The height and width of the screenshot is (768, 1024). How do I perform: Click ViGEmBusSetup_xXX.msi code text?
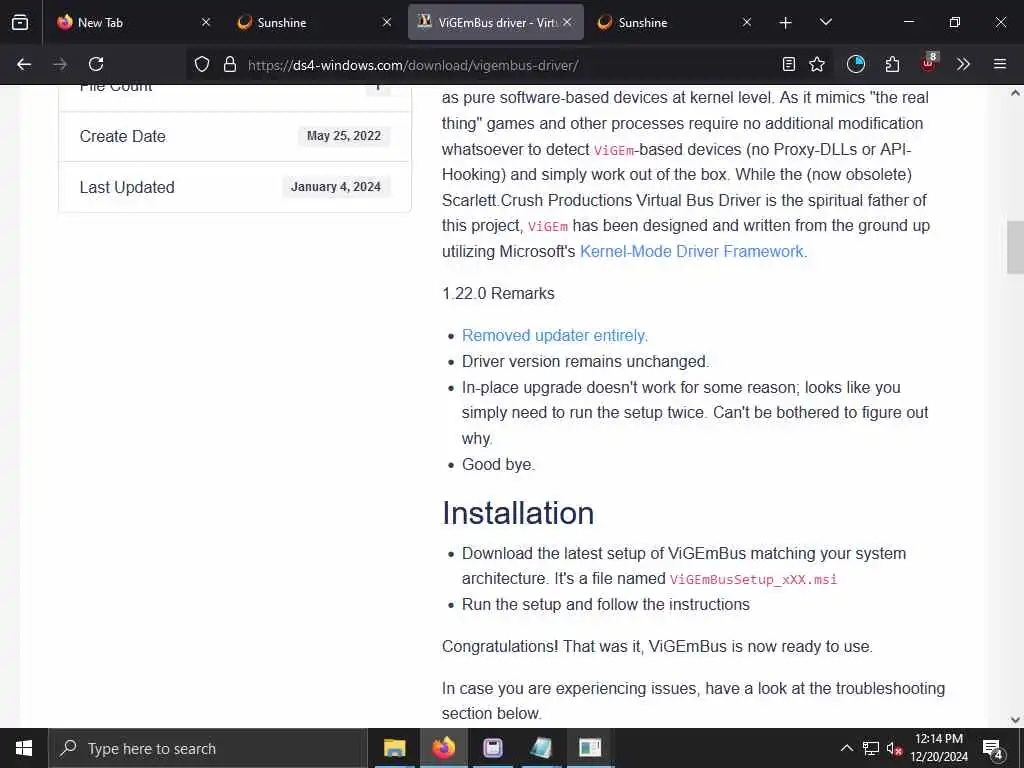click(x=754, y=579)
